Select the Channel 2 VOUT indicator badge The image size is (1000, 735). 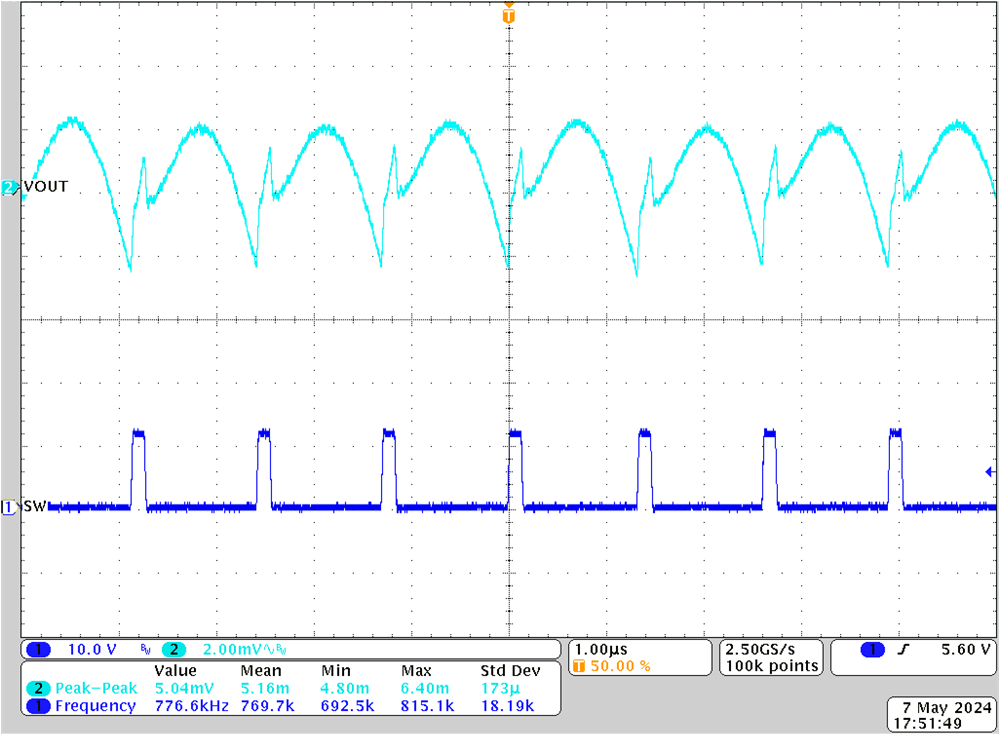[x=7, y=186]
